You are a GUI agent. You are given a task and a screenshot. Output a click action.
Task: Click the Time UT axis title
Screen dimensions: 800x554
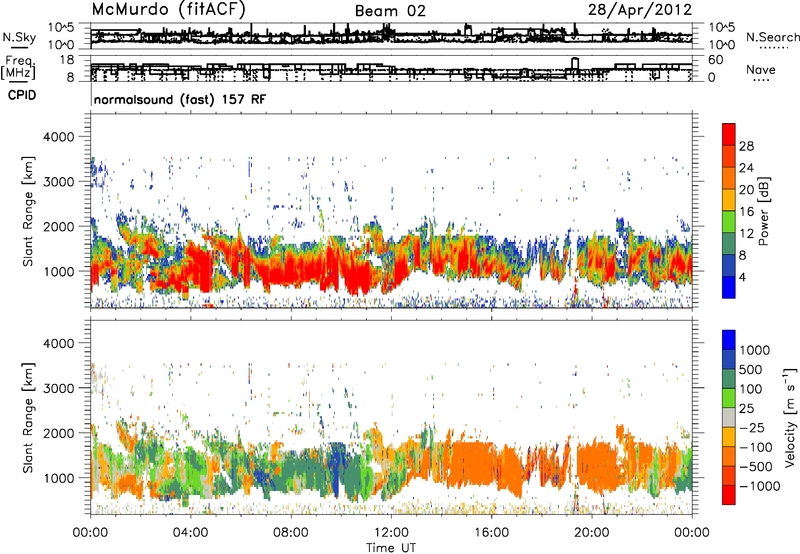[391, 548]
